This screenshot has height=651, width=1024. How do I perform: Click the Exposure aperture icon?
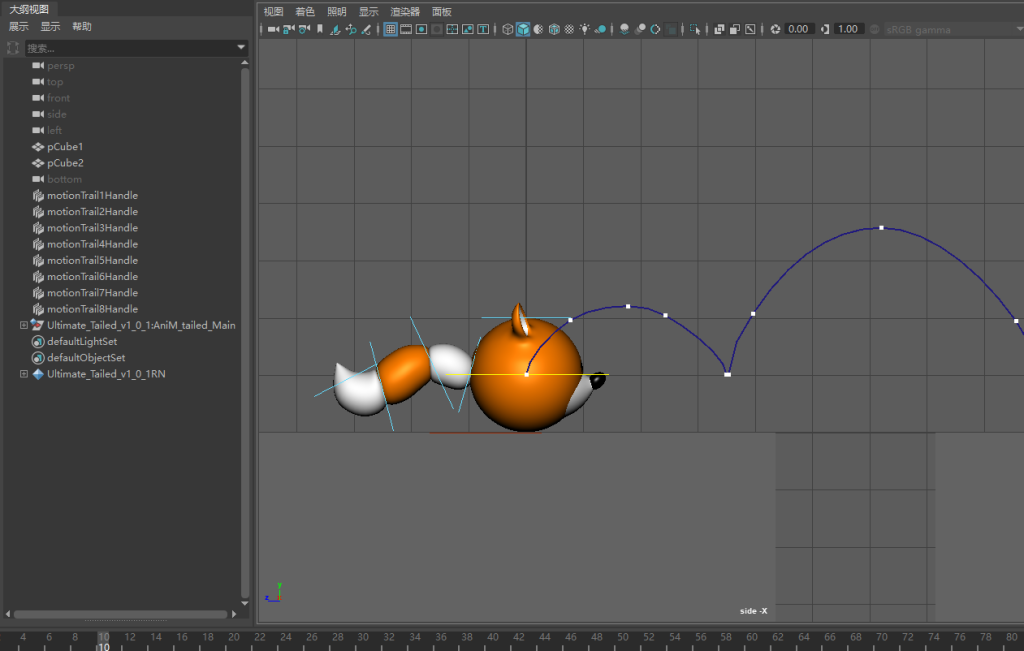tap(775, 29)
